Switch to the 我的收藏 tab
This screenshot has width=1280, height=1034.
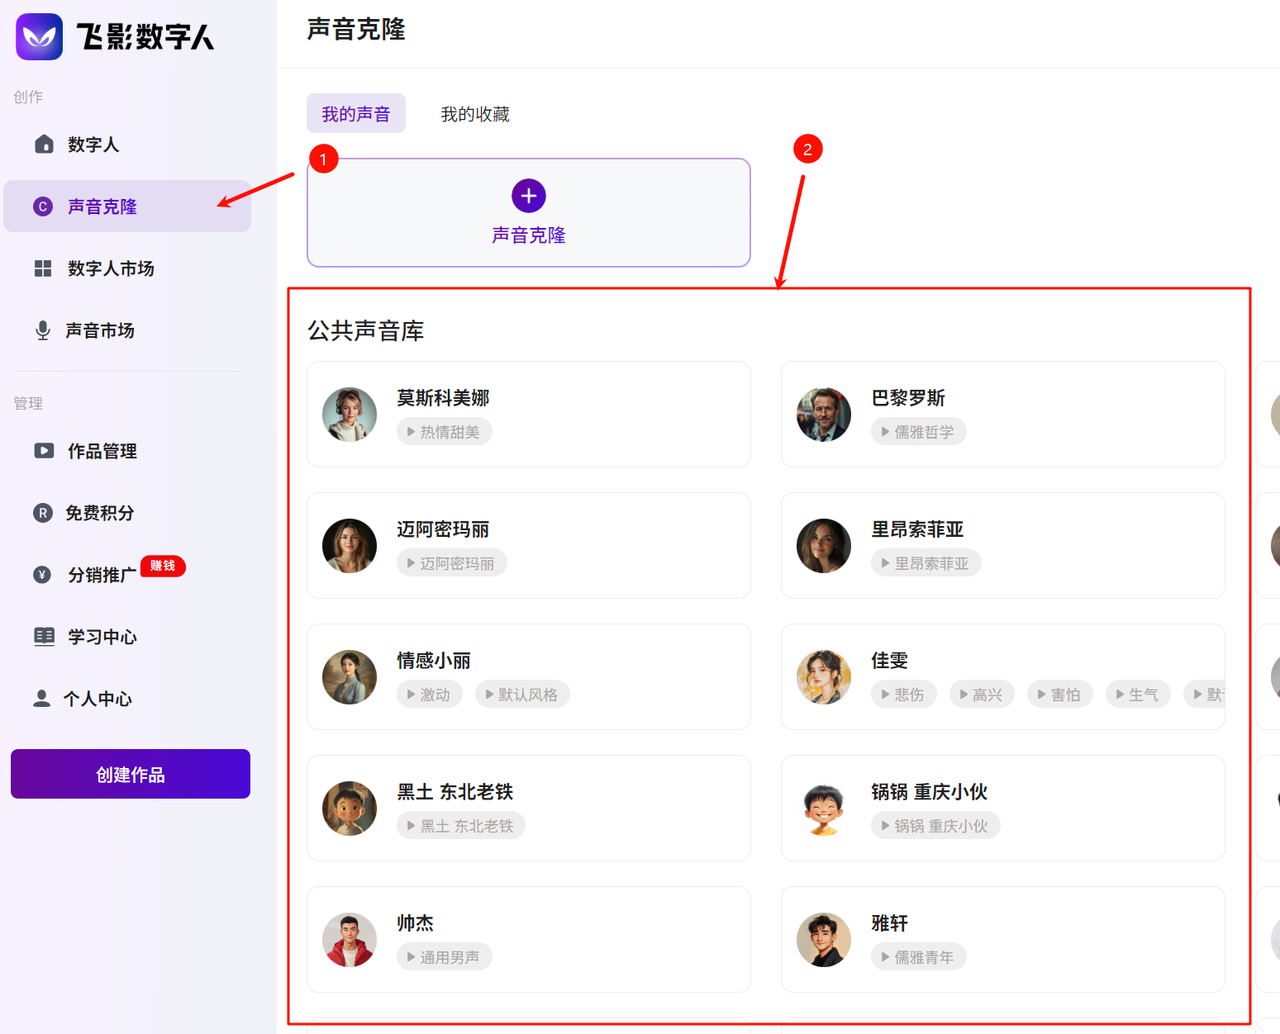coord(475,114)
